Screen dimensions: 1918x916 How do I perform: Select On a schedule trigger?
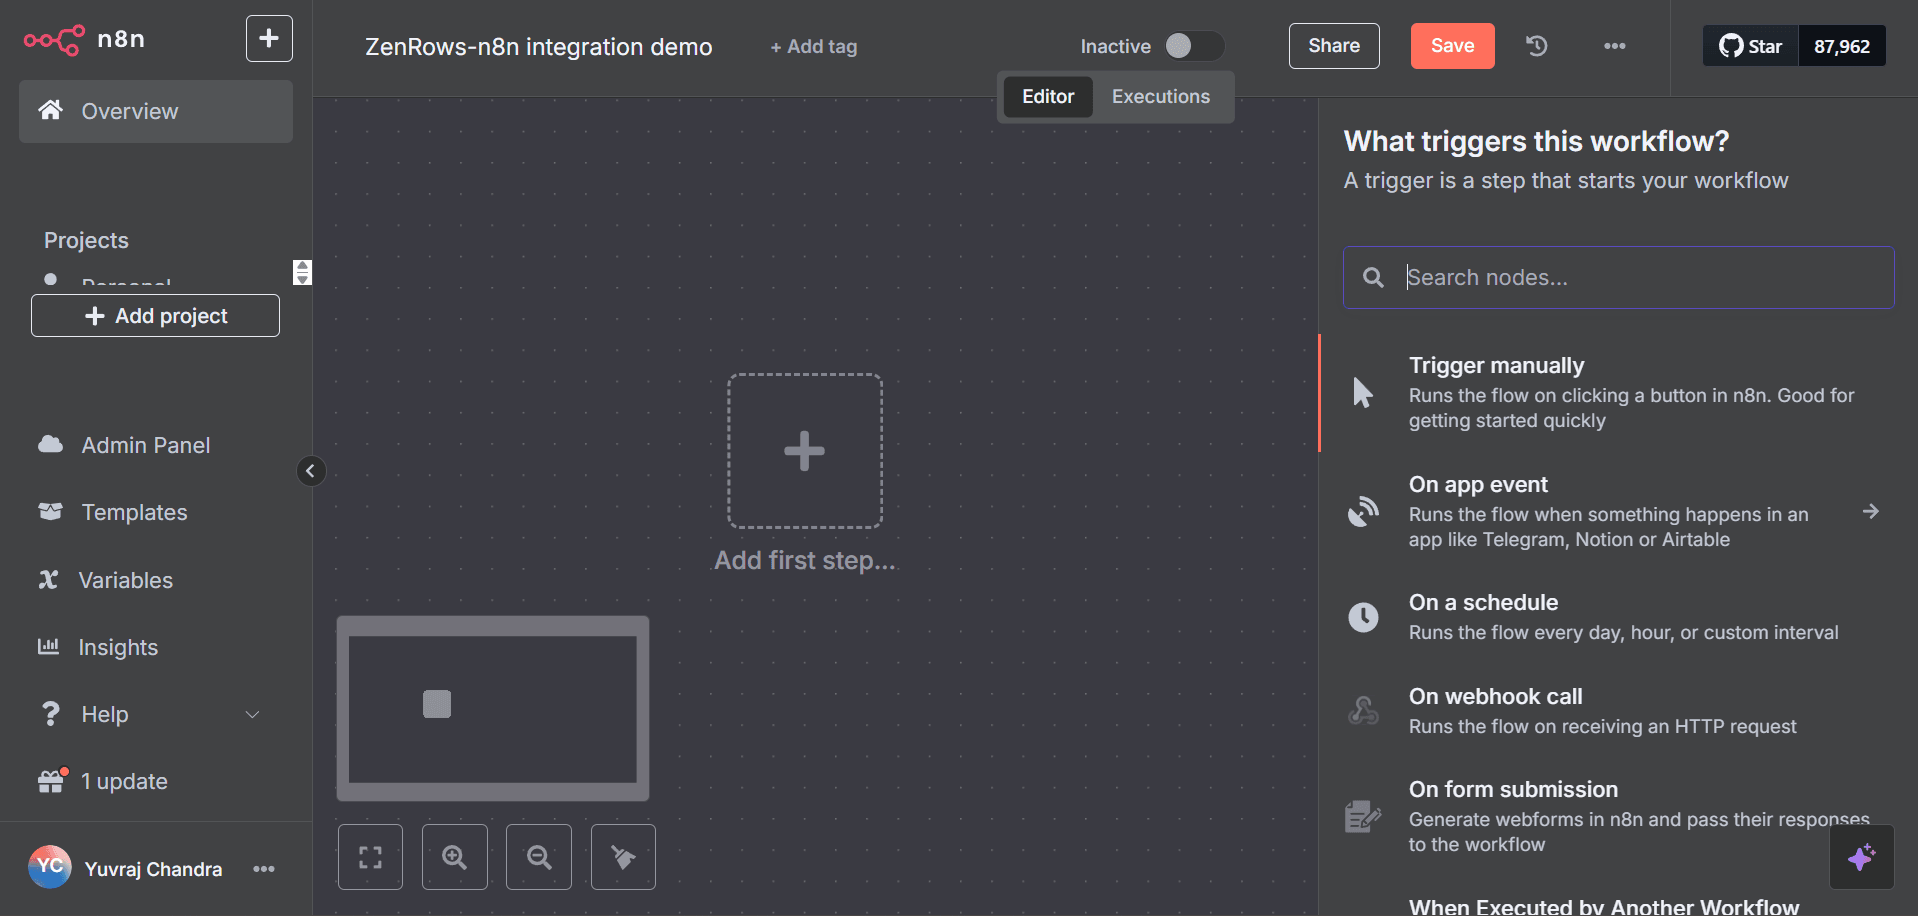tap(1618, 617)
